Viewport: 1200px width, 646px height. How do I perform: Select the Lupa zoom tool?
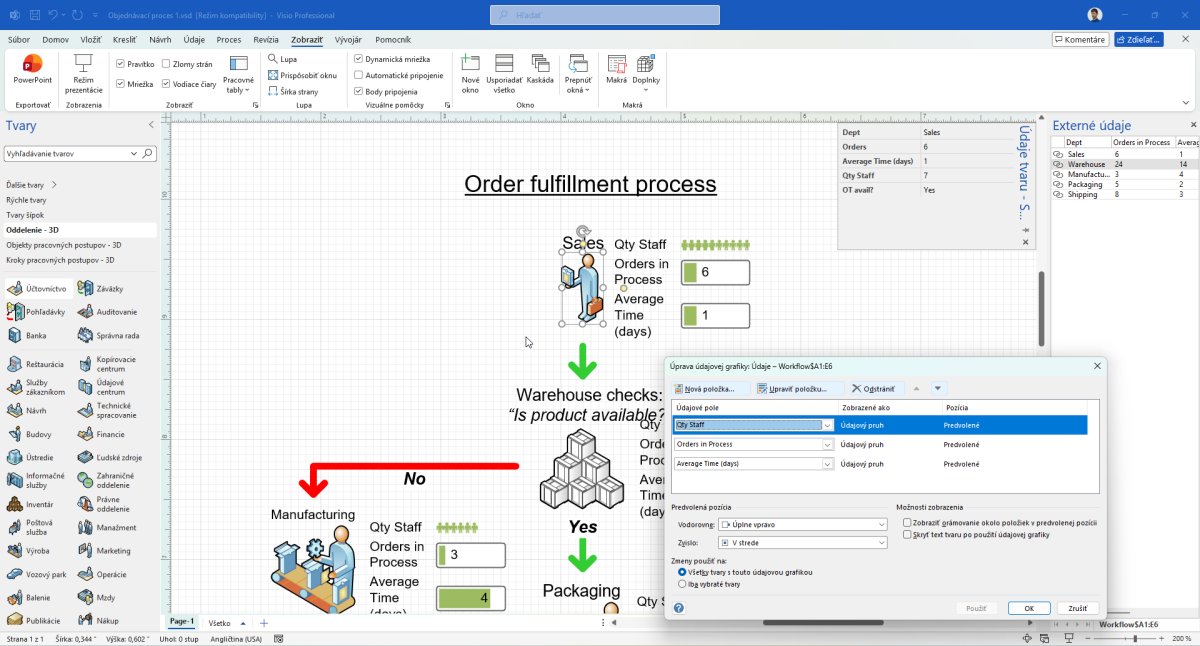pos(282,59)
